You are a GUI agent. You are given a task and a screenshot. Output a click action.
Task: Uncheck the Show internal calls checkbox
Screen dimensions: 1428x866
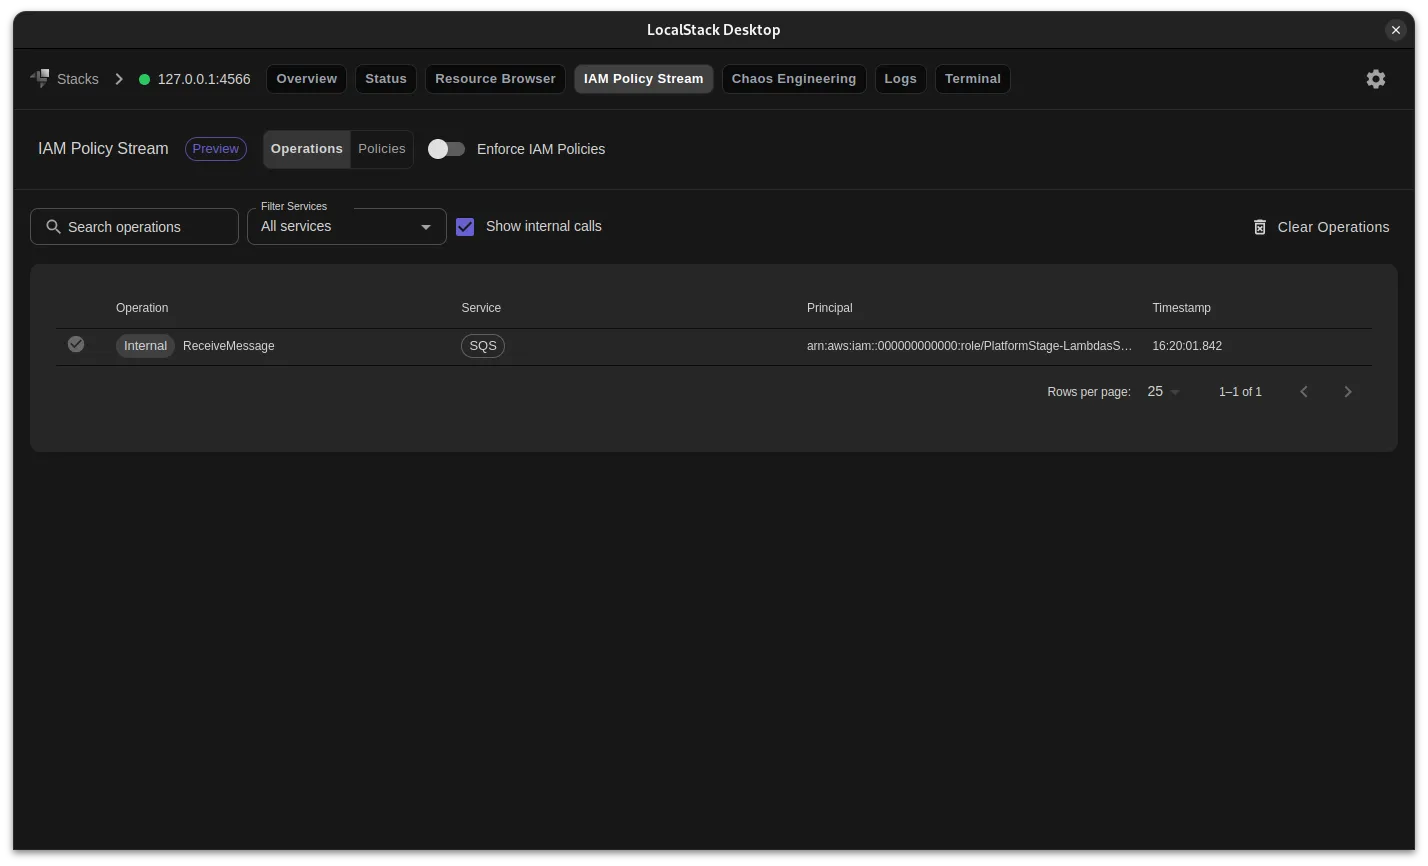[x=465, y=226]
